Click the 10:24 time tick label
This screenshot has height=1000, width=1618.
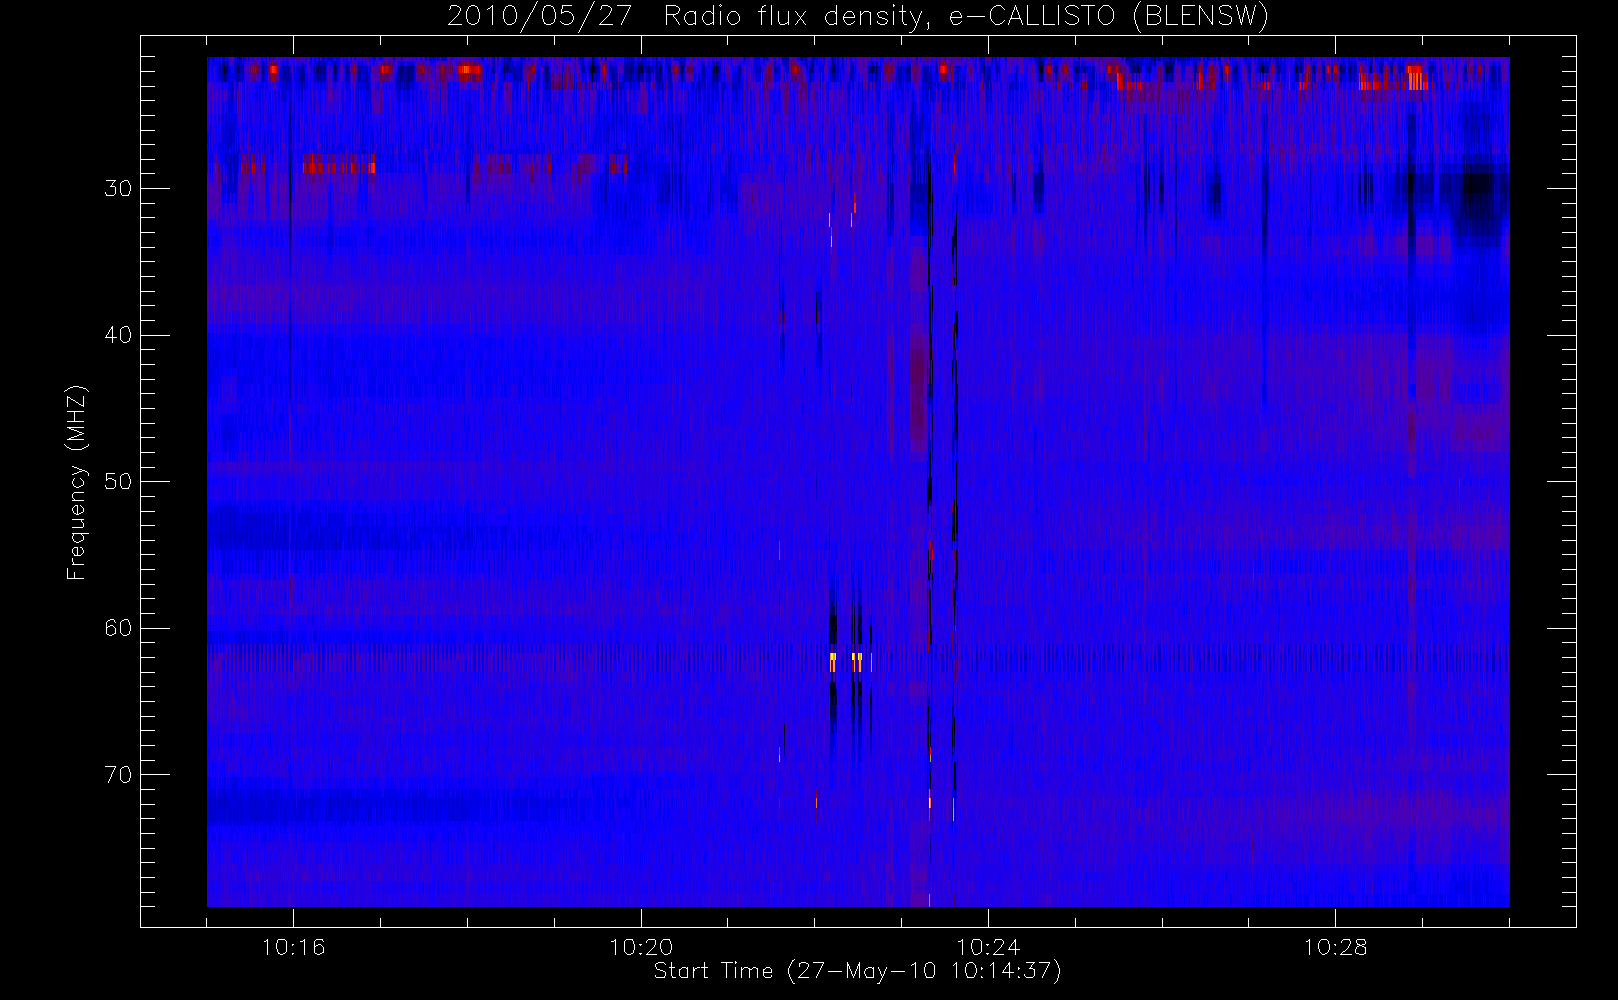pos(988,947)
